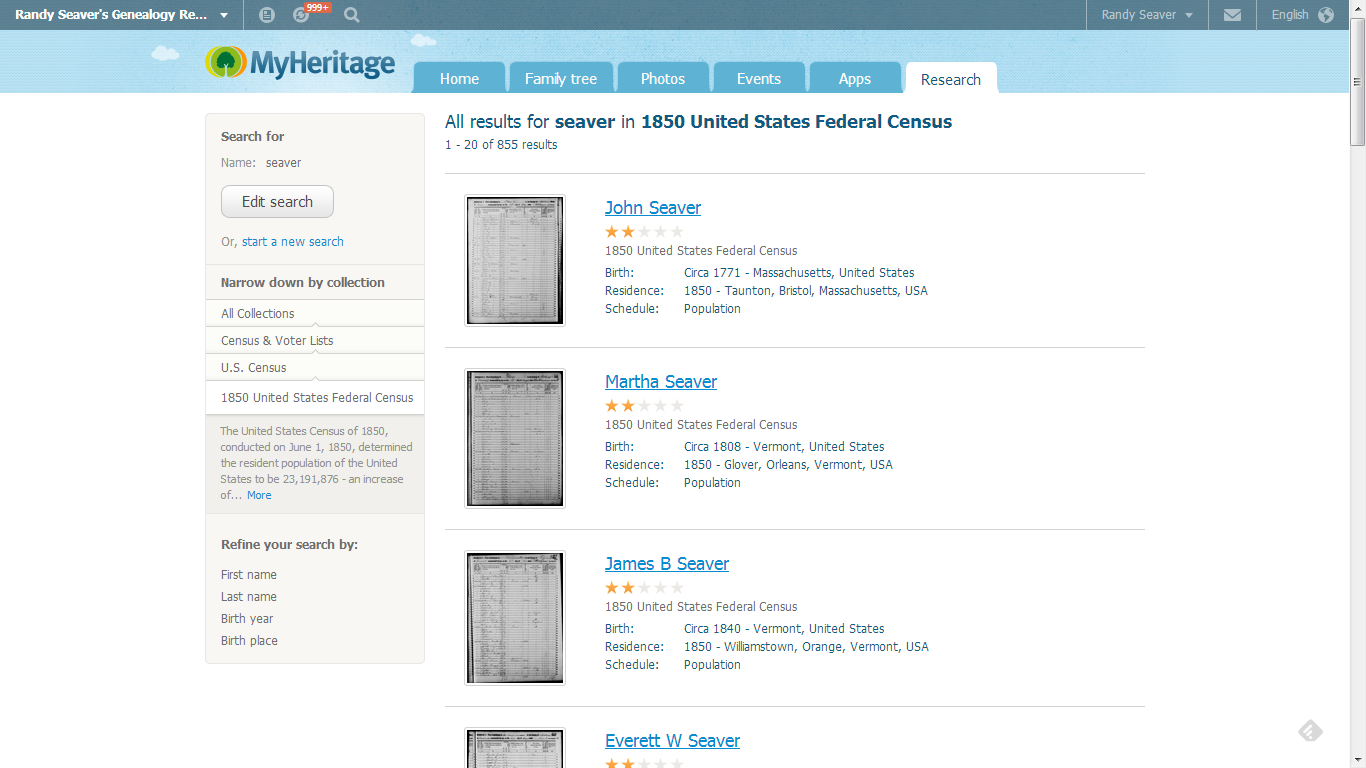Open the MyHeritage home logo

tap(298, 61)
